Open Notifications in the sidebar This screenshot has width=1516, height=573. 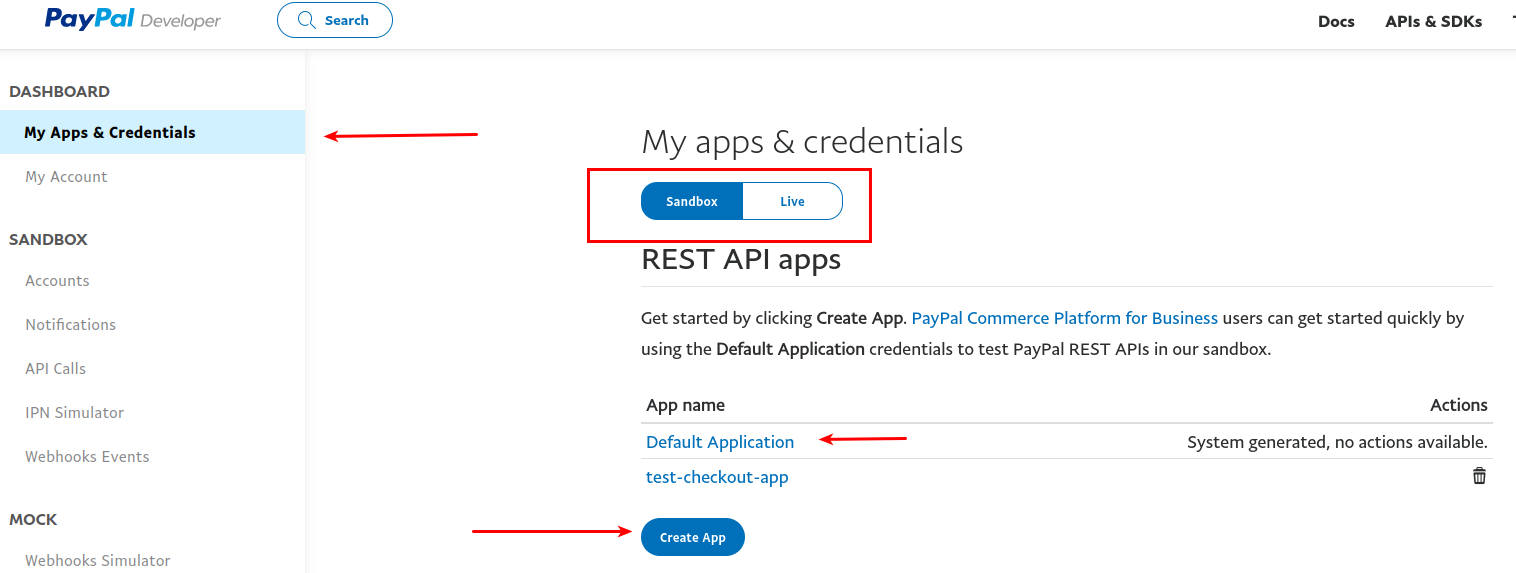(x=70, y=324)
